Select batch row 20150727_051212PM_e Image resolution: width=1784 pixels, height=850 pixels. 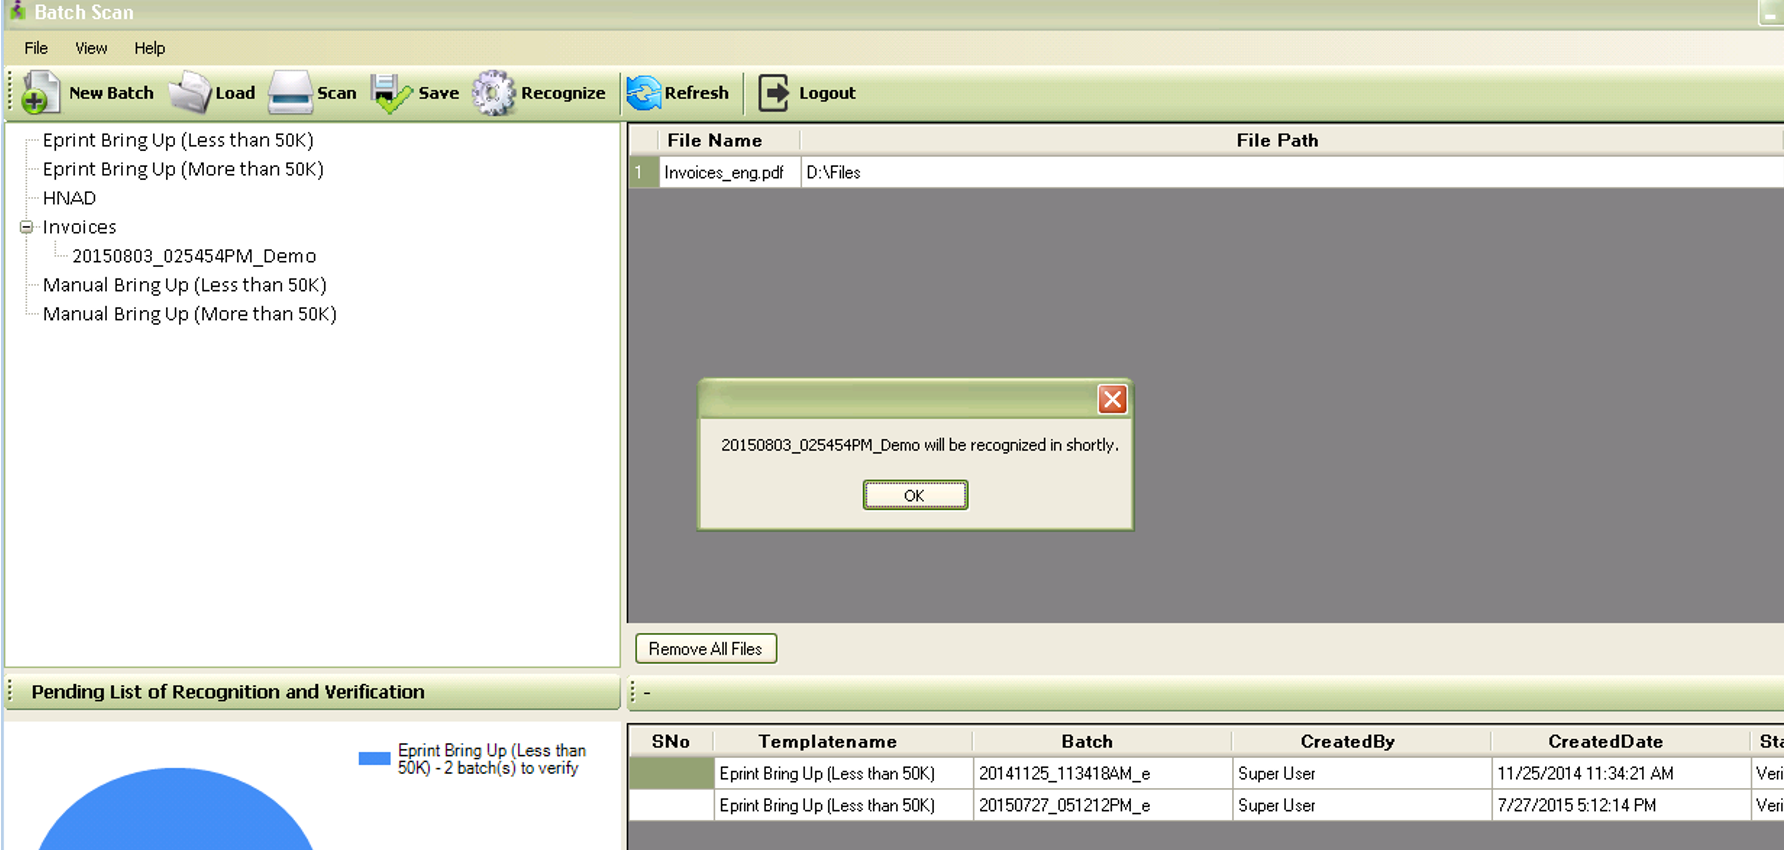[x=1064, y=805]
